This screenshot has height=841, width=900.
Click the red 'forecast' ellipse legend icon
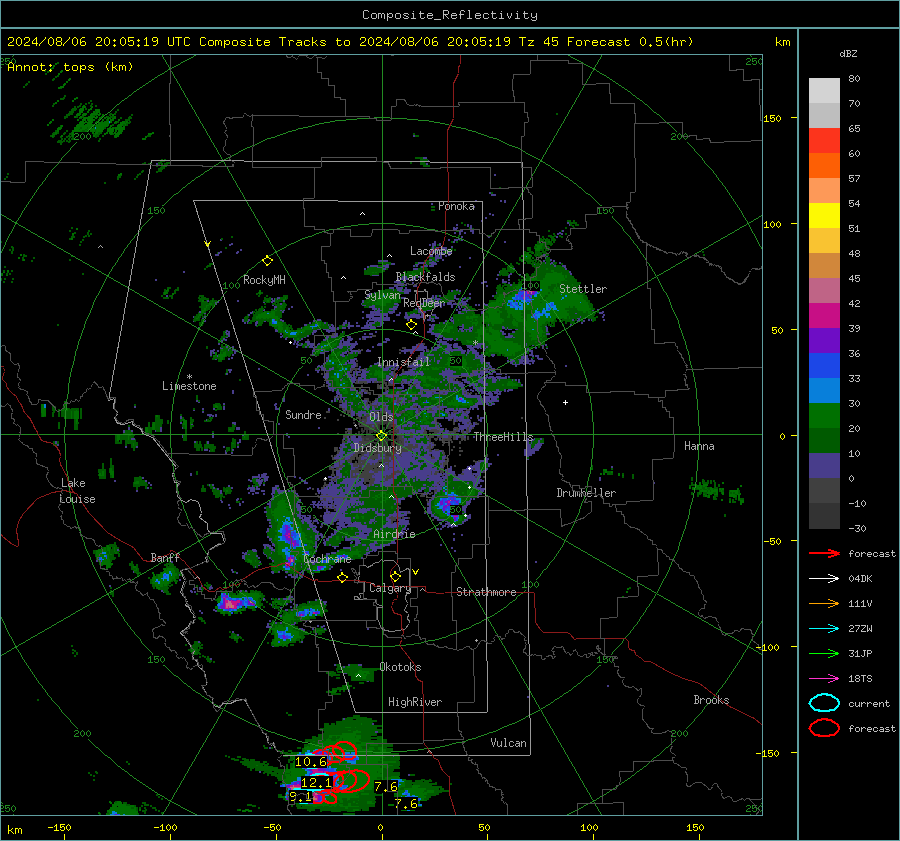(824, 728)
